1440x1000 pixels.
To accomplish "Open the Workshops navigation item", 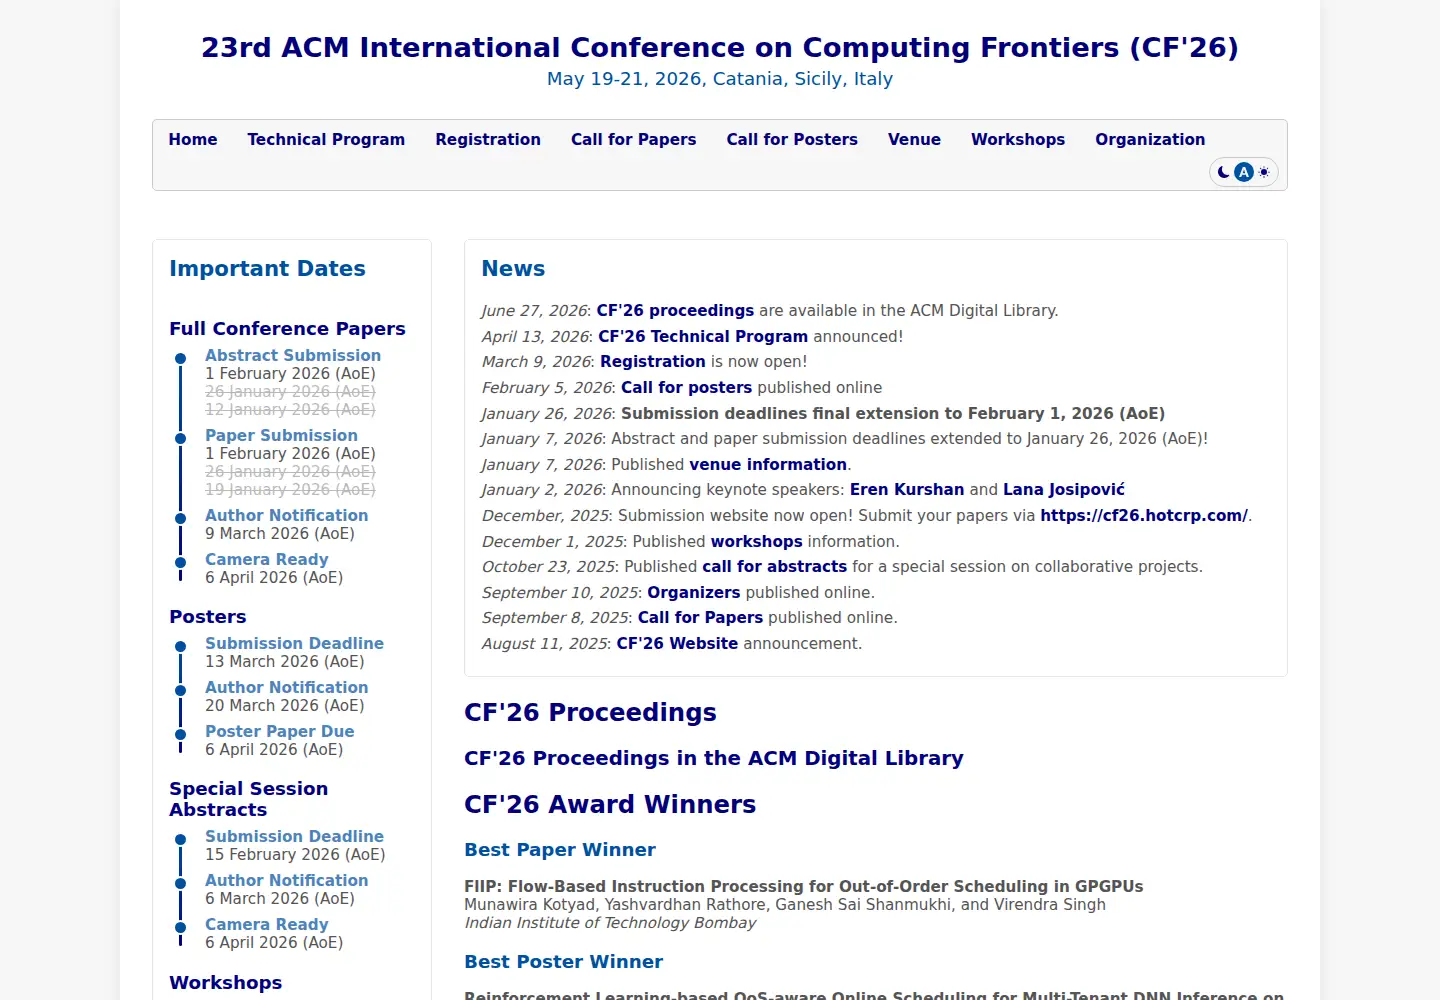I will 1018,140.
